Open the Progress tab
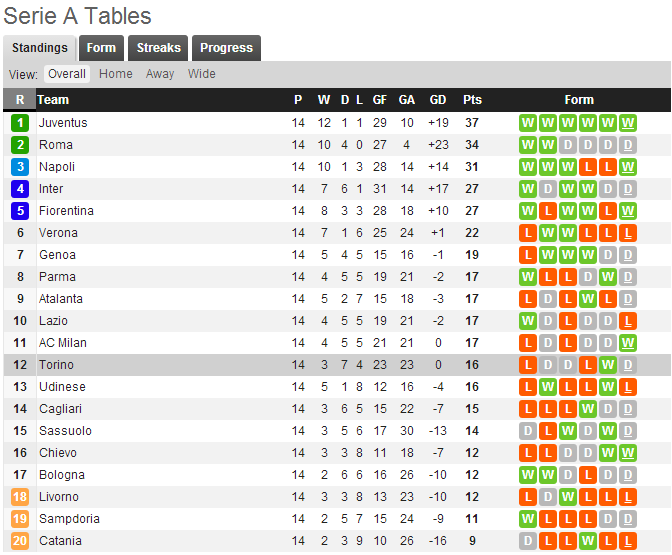 point(227,48)
